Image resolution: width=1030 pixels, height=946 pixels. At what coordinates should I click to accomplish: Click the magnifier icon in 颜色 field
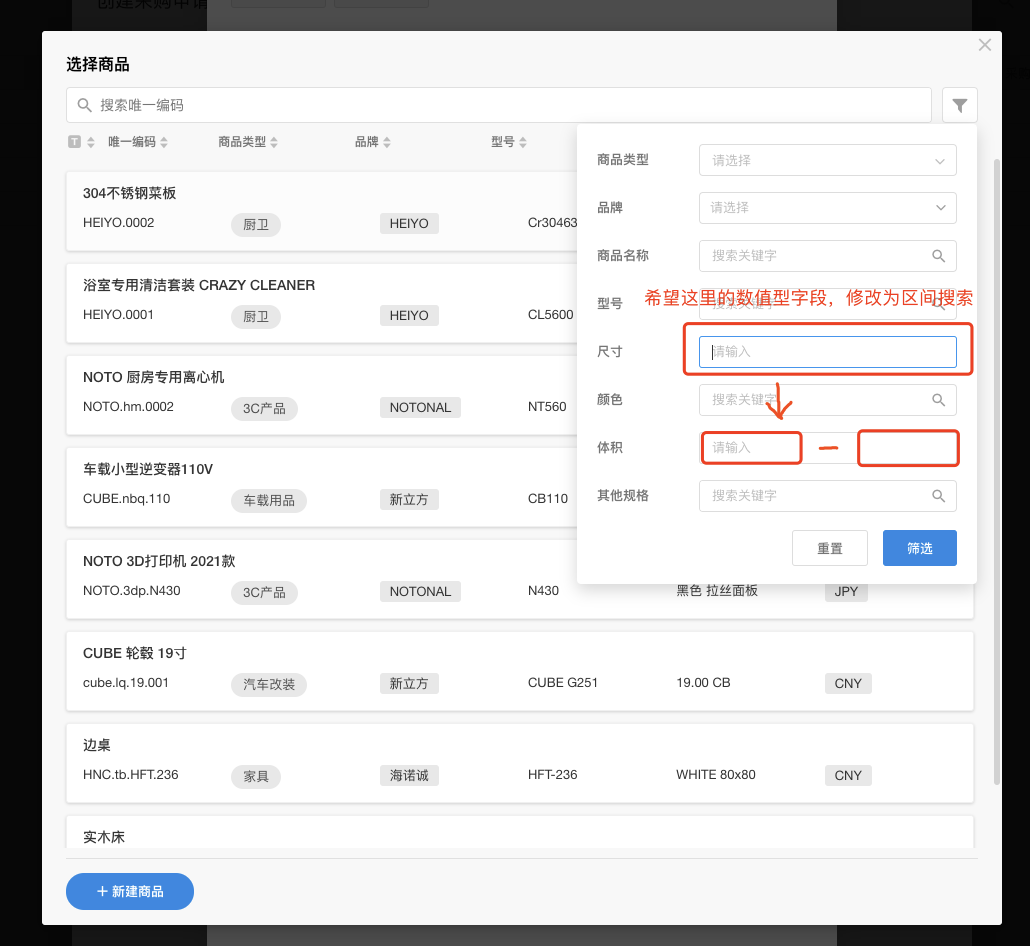tap(938, 400)
